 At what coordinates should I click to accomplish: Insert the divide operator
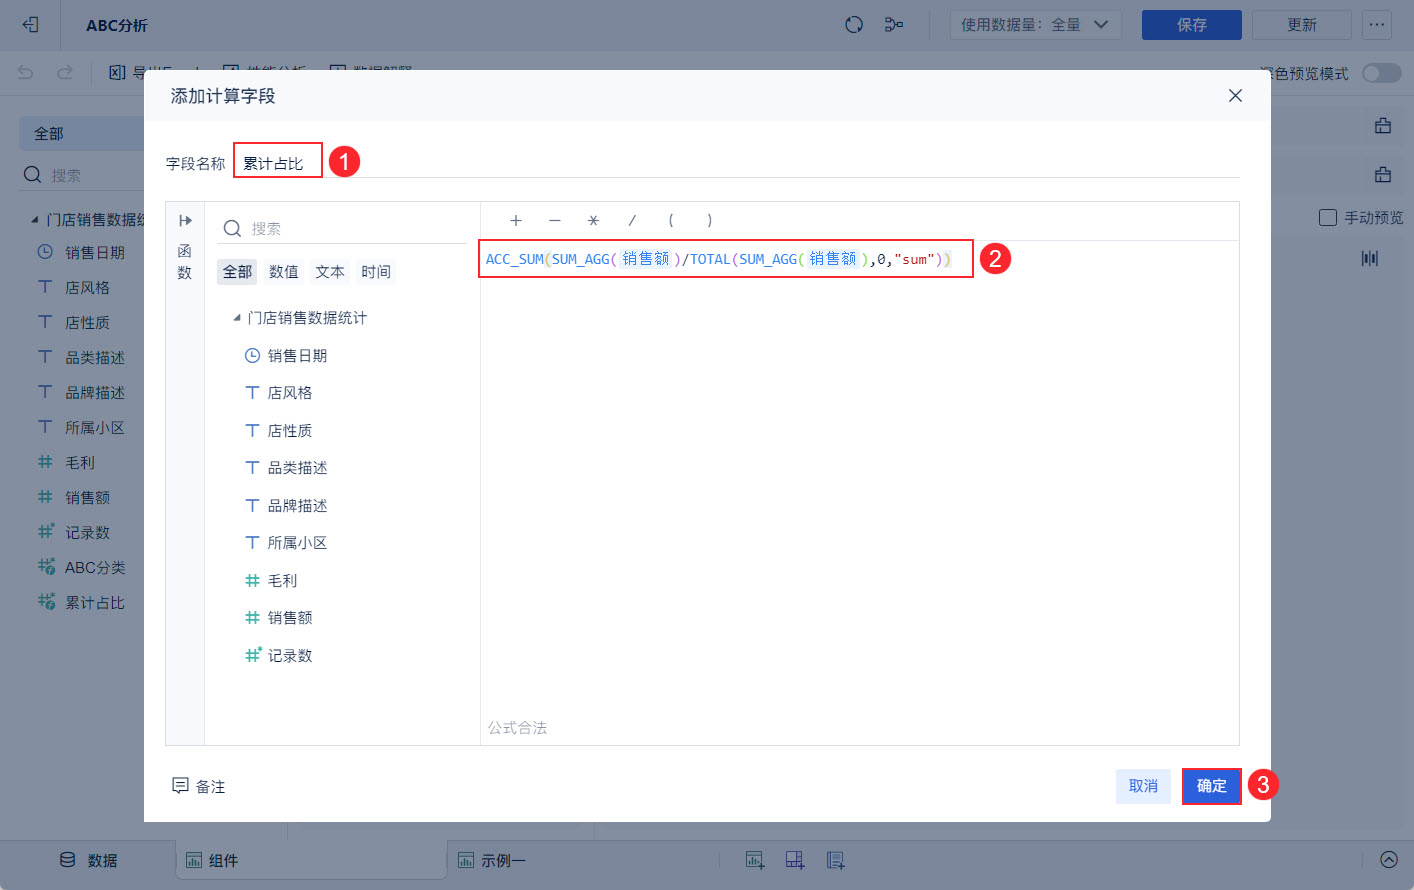[632, 221]
